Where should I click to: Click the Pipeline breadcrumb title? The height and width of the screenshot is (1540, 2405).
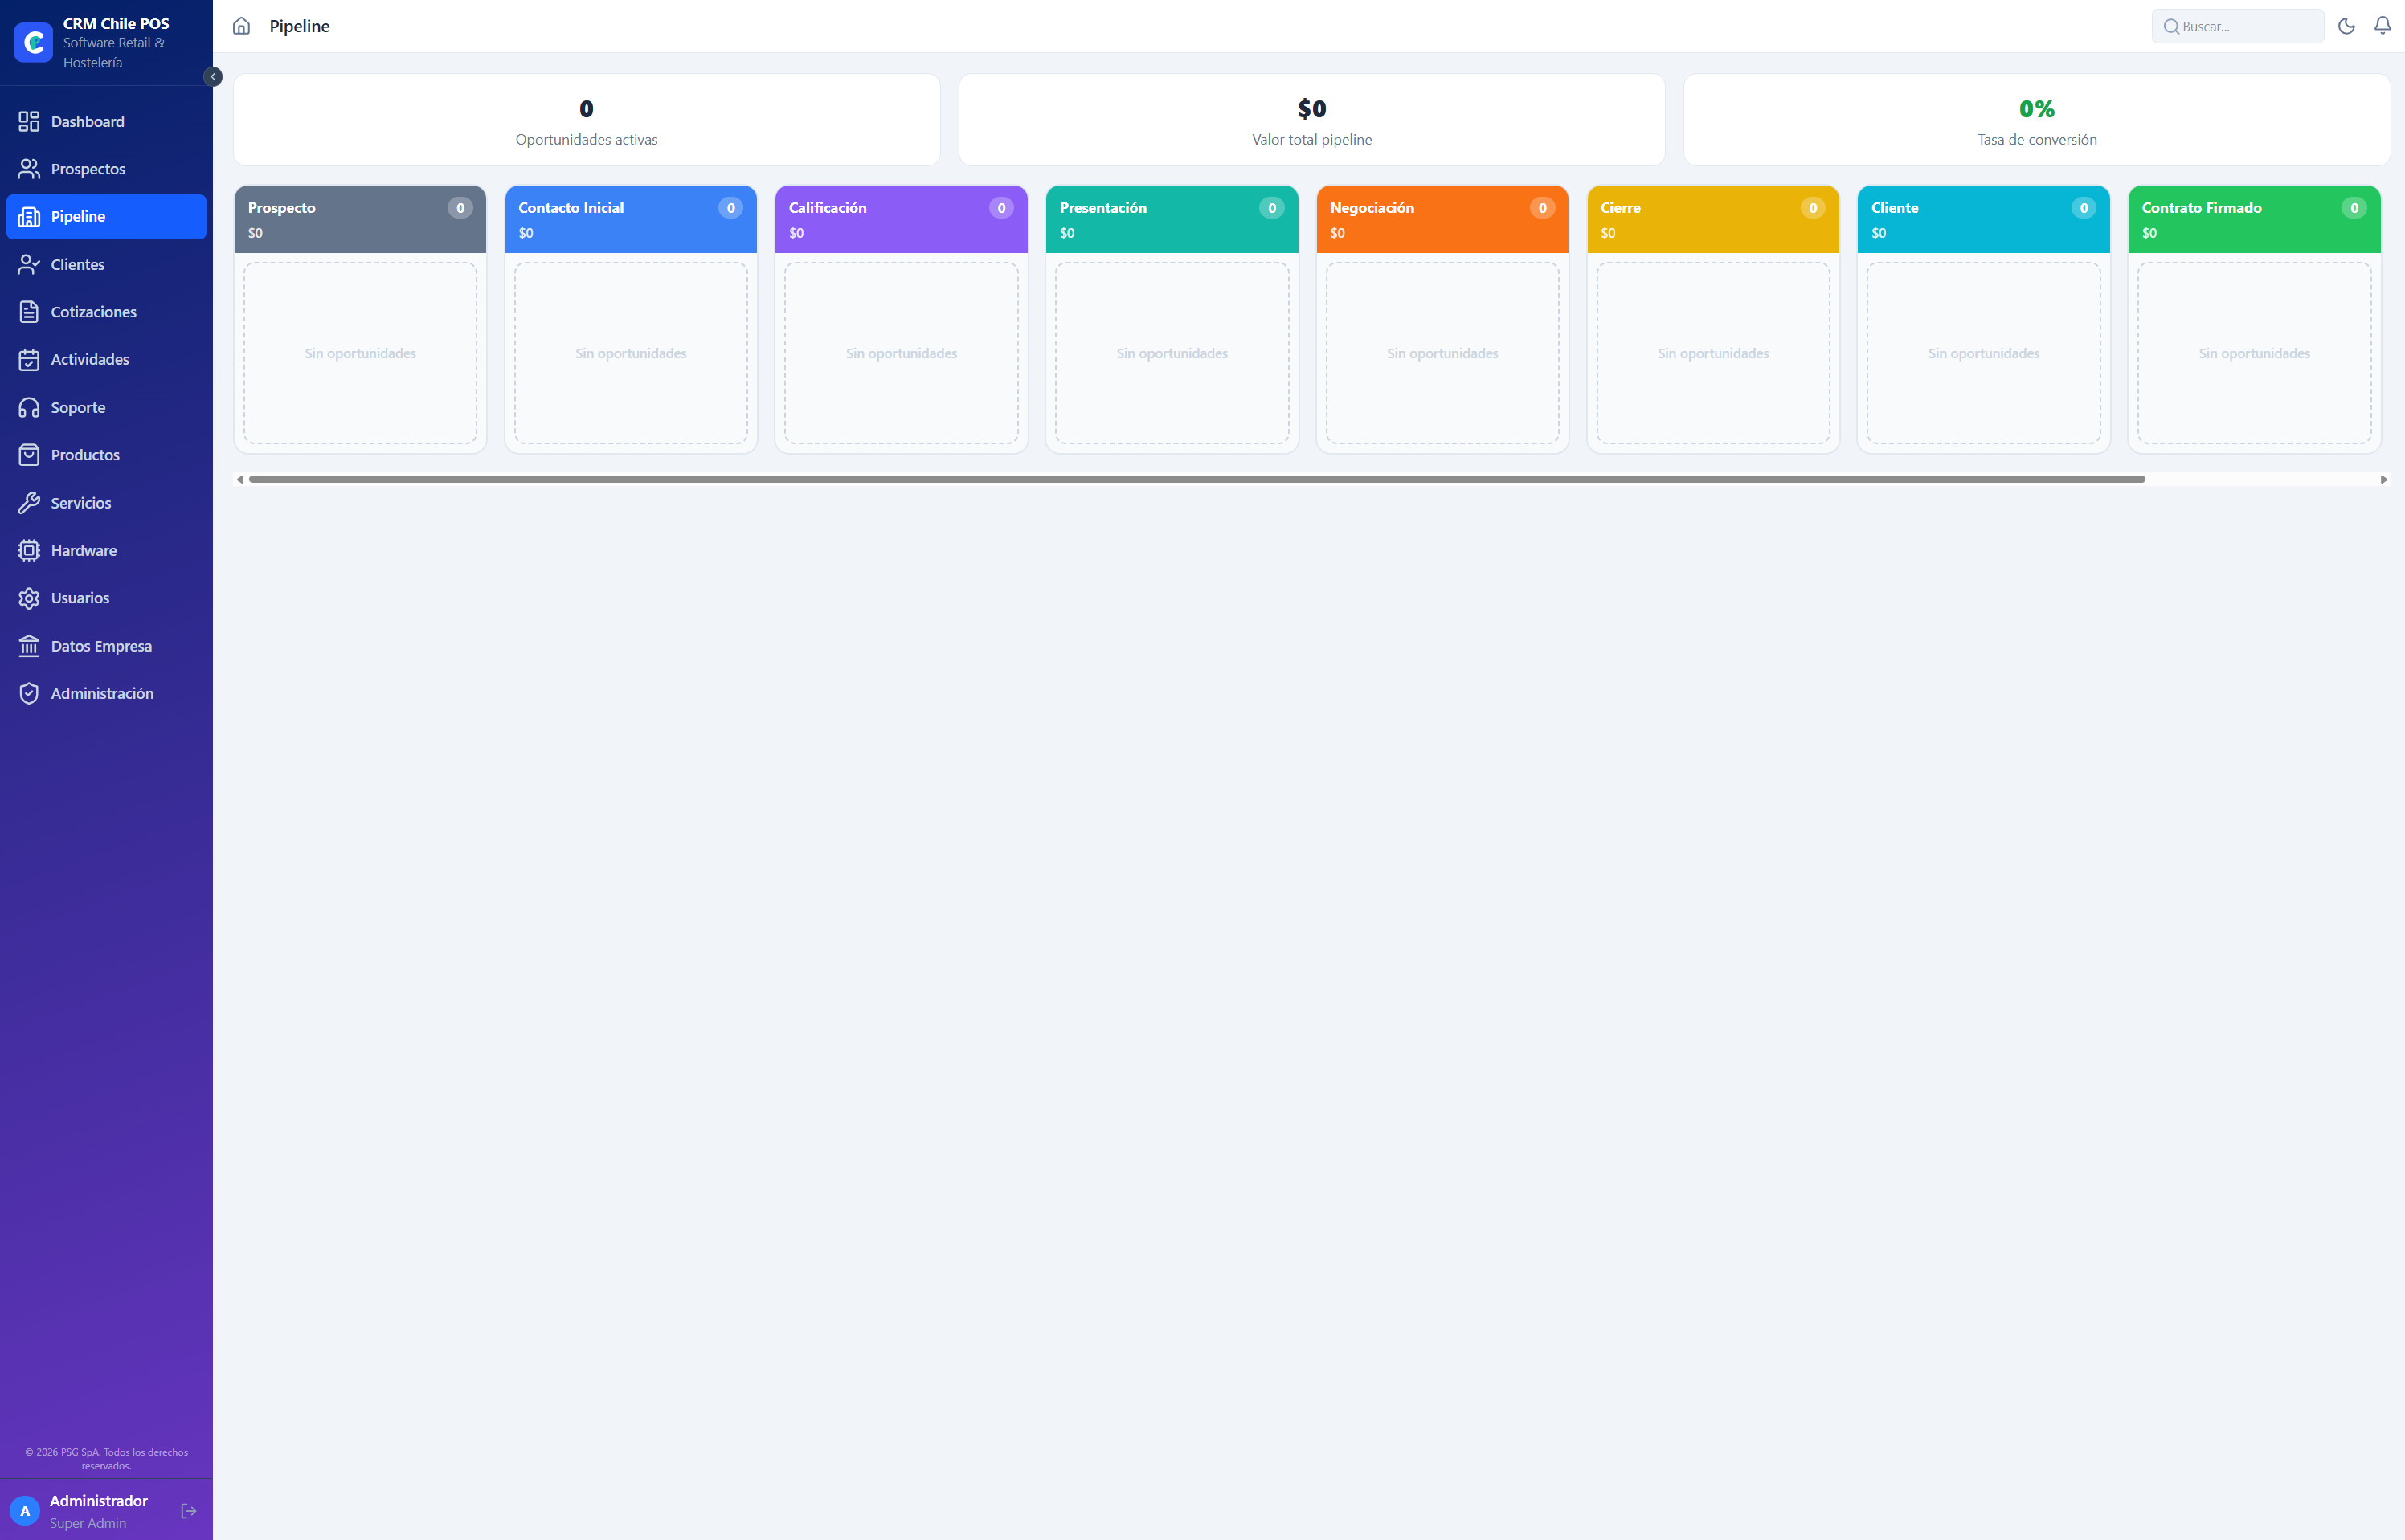(299, 26)
